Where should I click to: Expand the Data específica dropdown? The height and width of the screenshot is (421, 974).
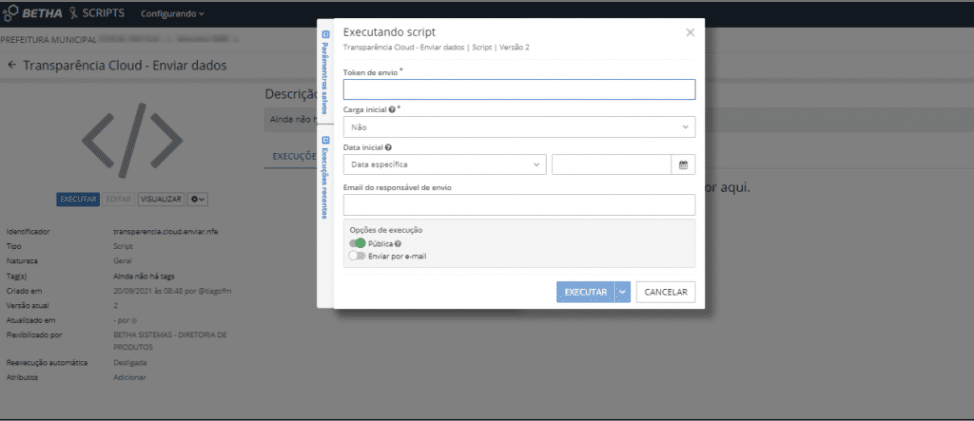pyautogui.click(x=445, y=165)
